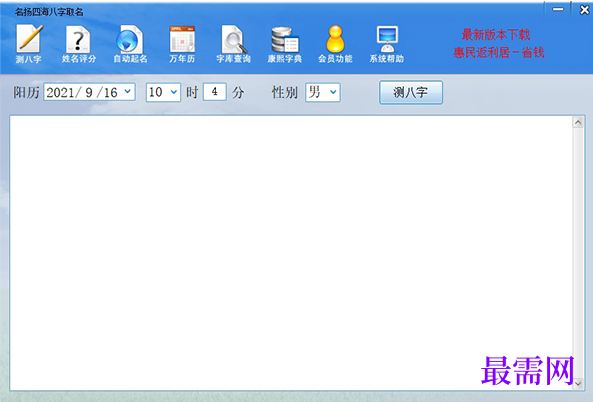Click the 最新版本下载 red link

click(496, 35)
